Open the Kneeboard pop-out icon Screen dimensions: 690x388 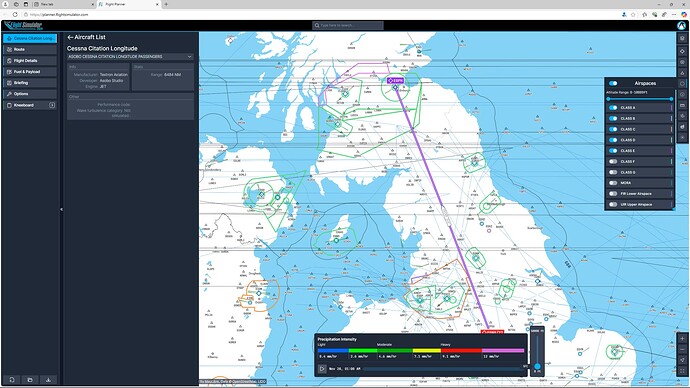(x=52, y=105)
